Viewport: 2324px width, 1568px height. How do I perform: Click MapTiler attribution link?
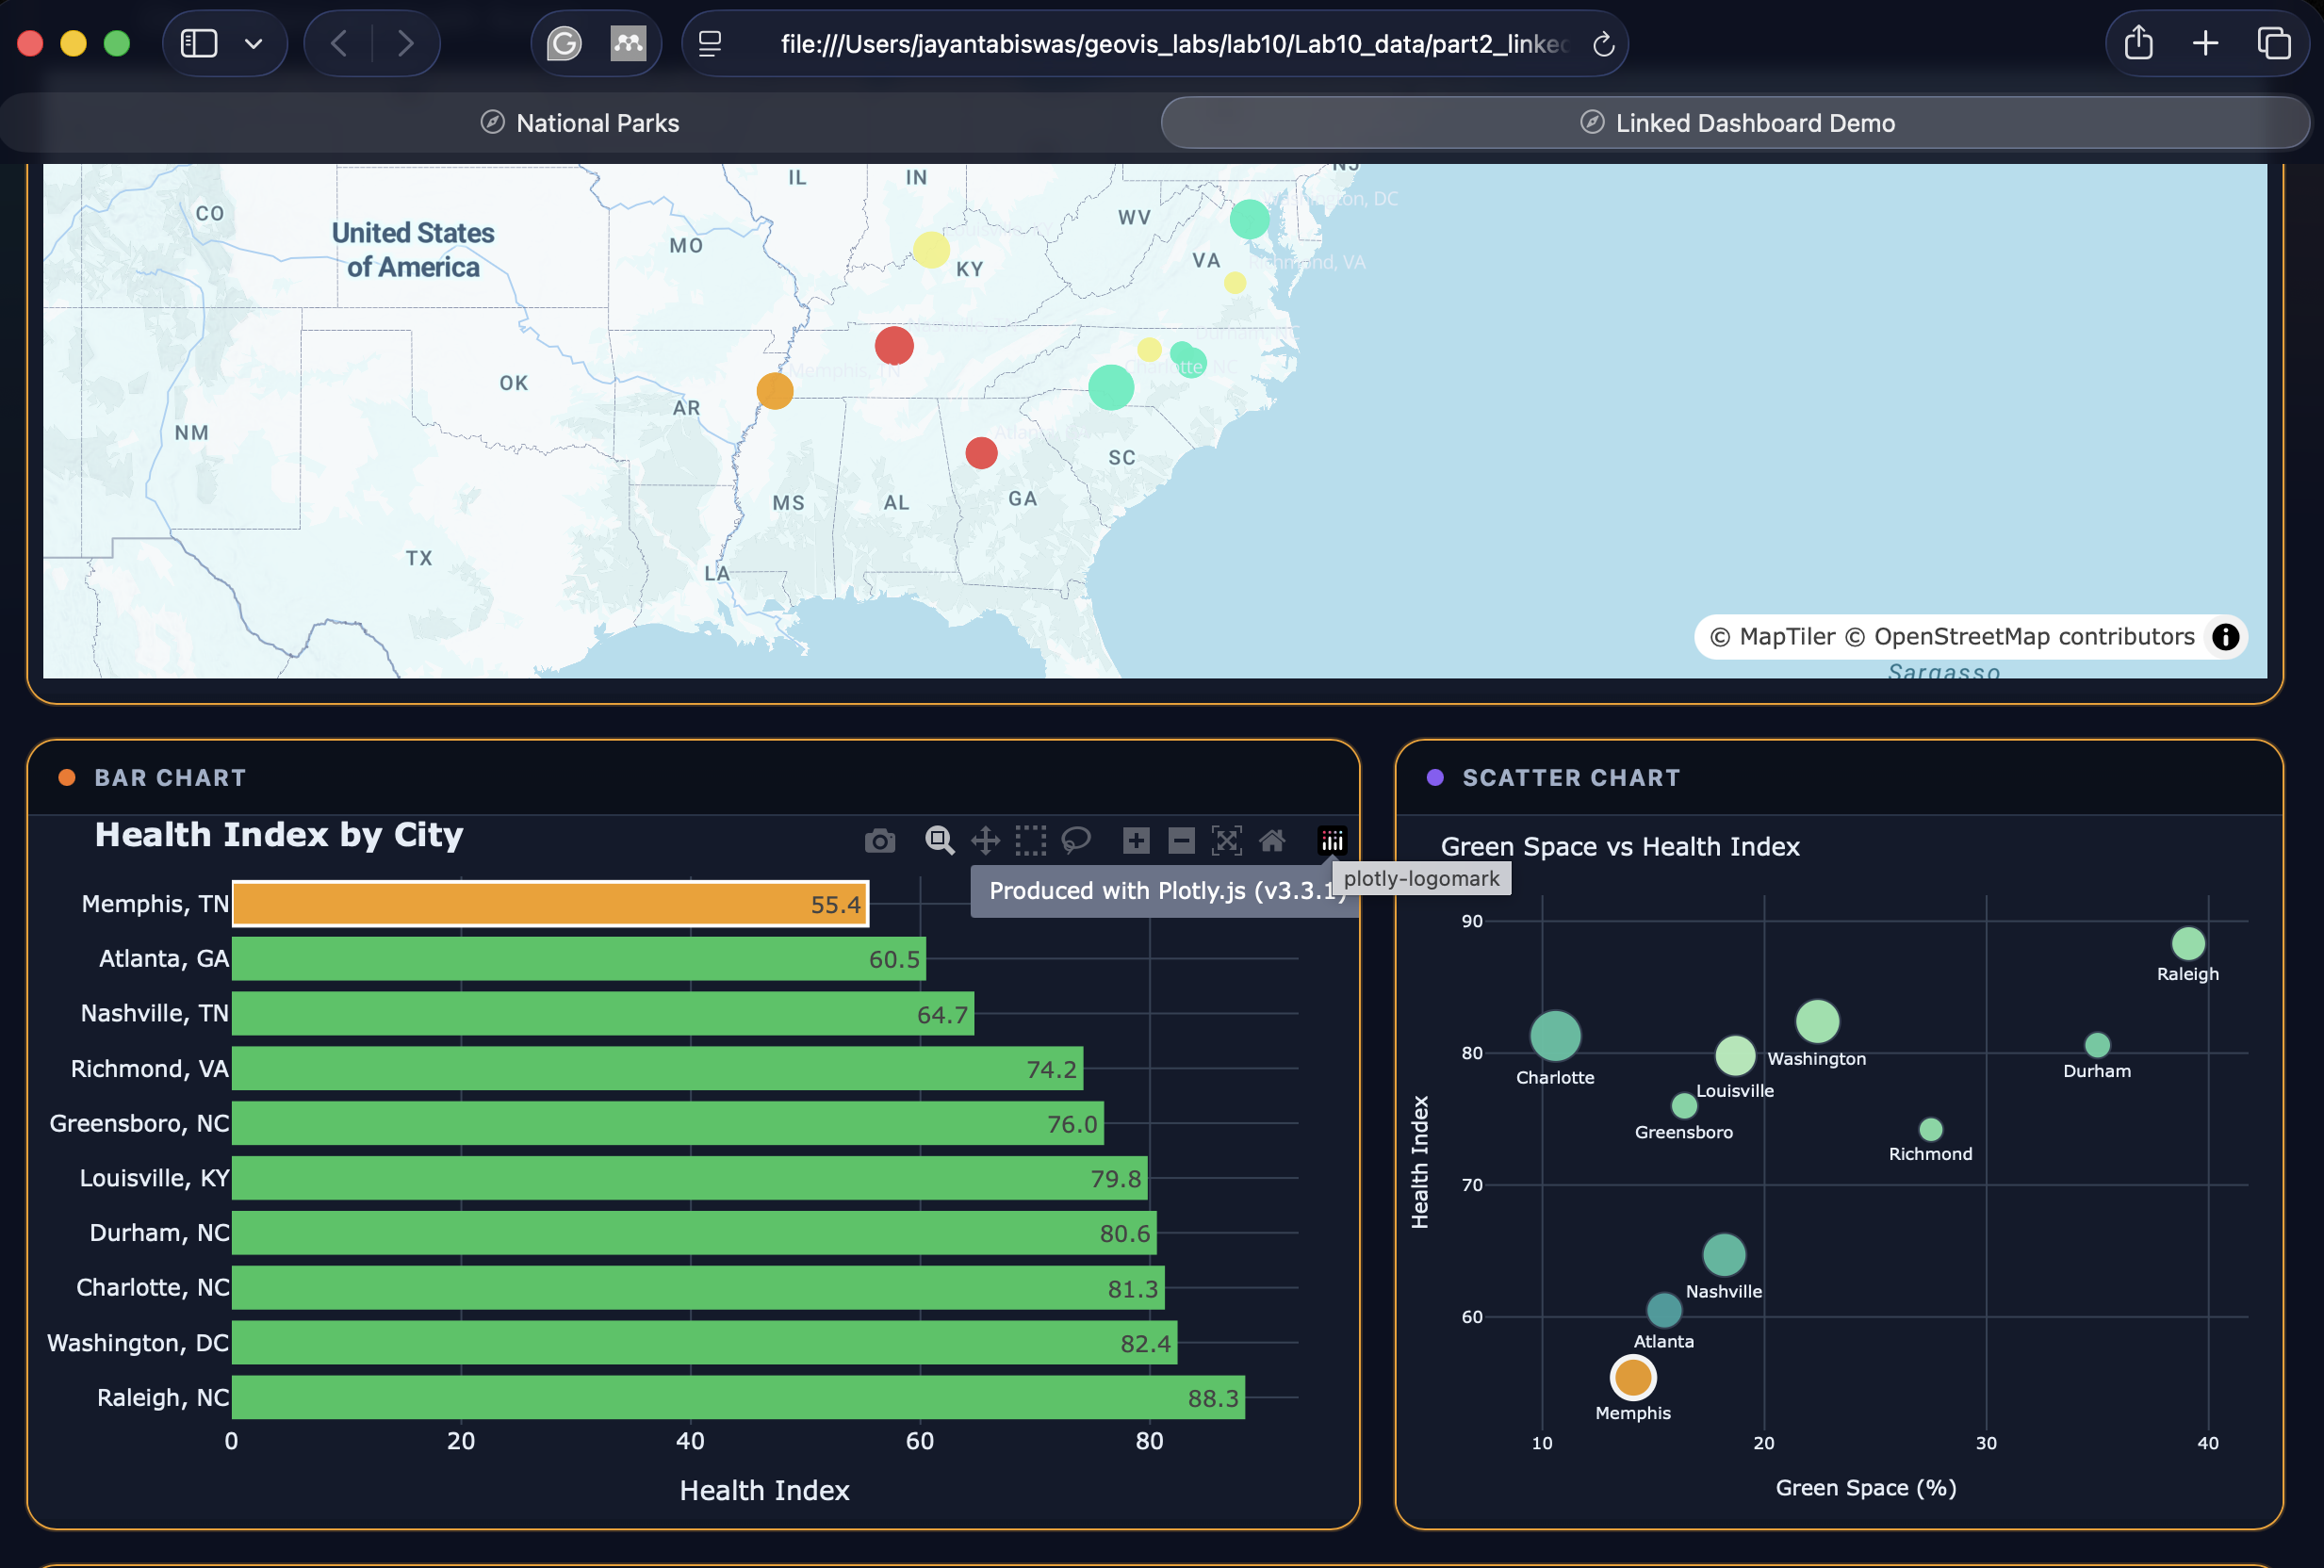(x=1773, y=637)
